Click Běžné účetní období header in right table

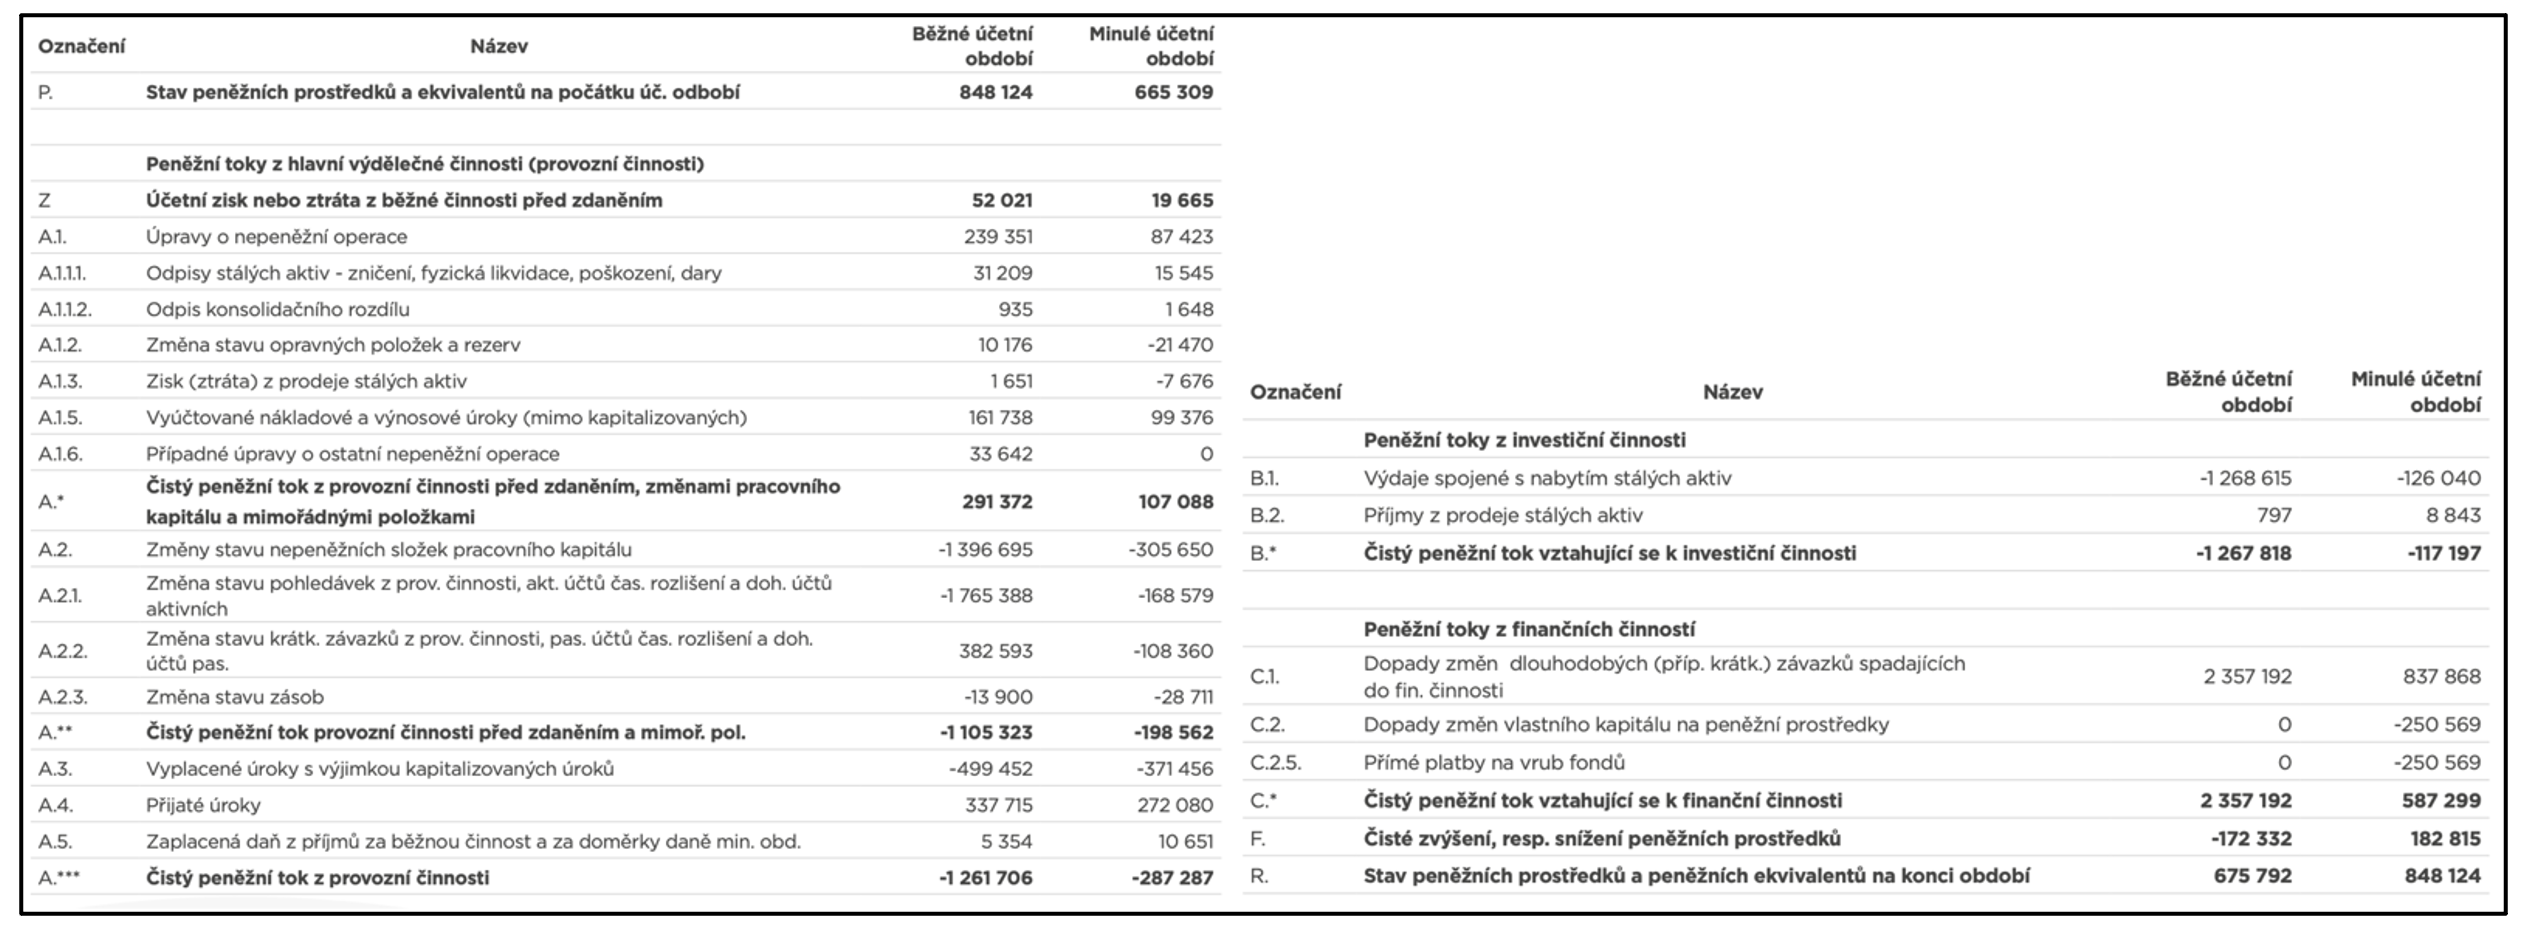[x=2228, y=392]
